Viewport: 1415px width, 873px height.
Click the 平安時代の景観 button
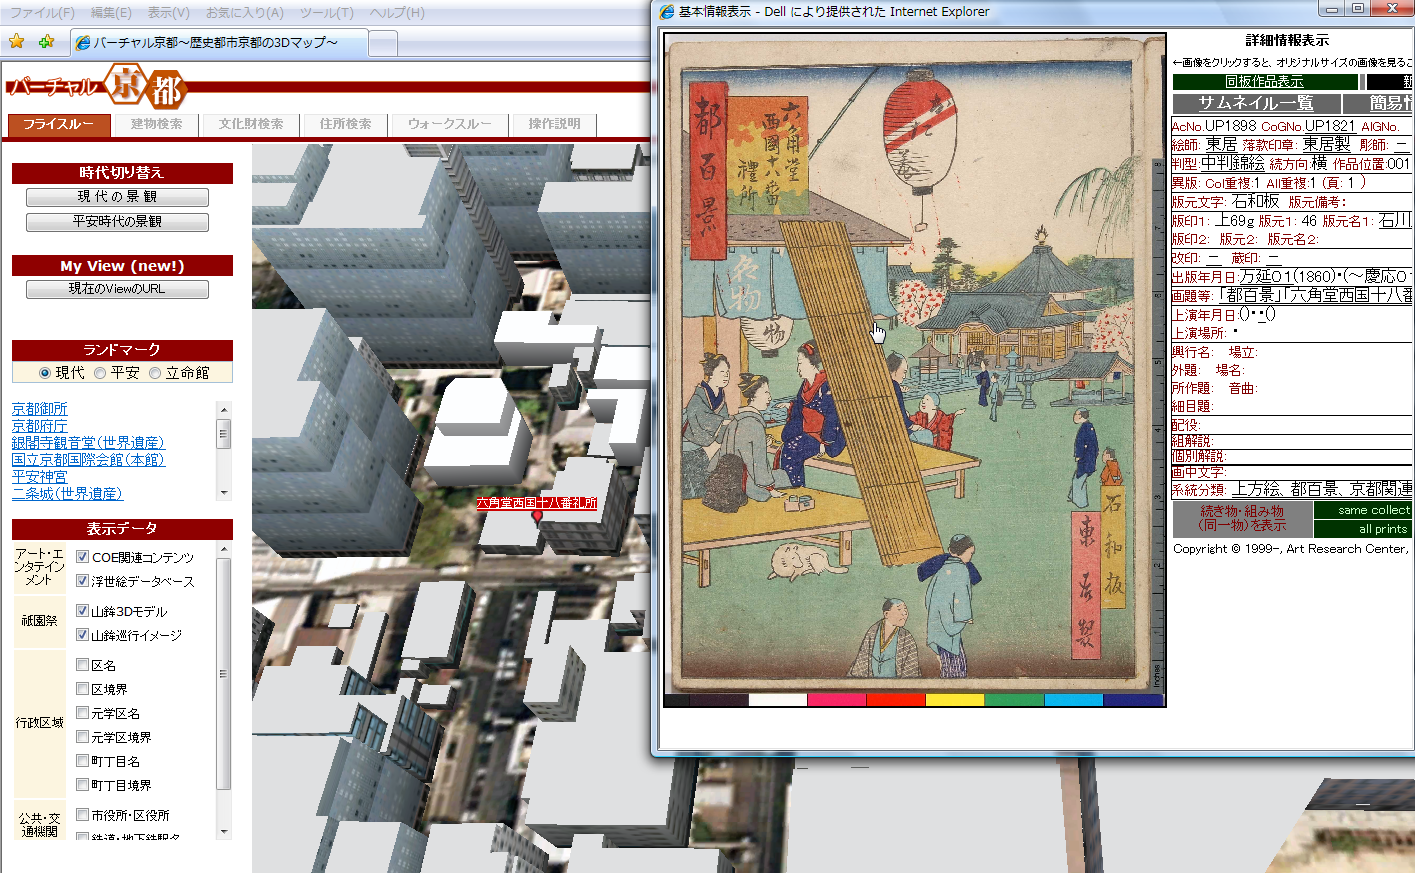pyautogui.click(x=117, y=222)
